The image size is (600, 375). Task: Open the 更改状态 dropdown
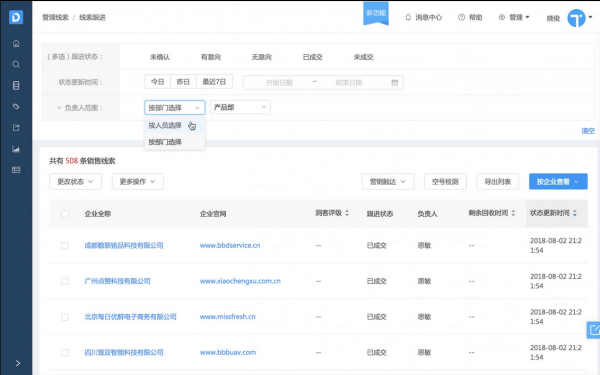click(75, 181)
